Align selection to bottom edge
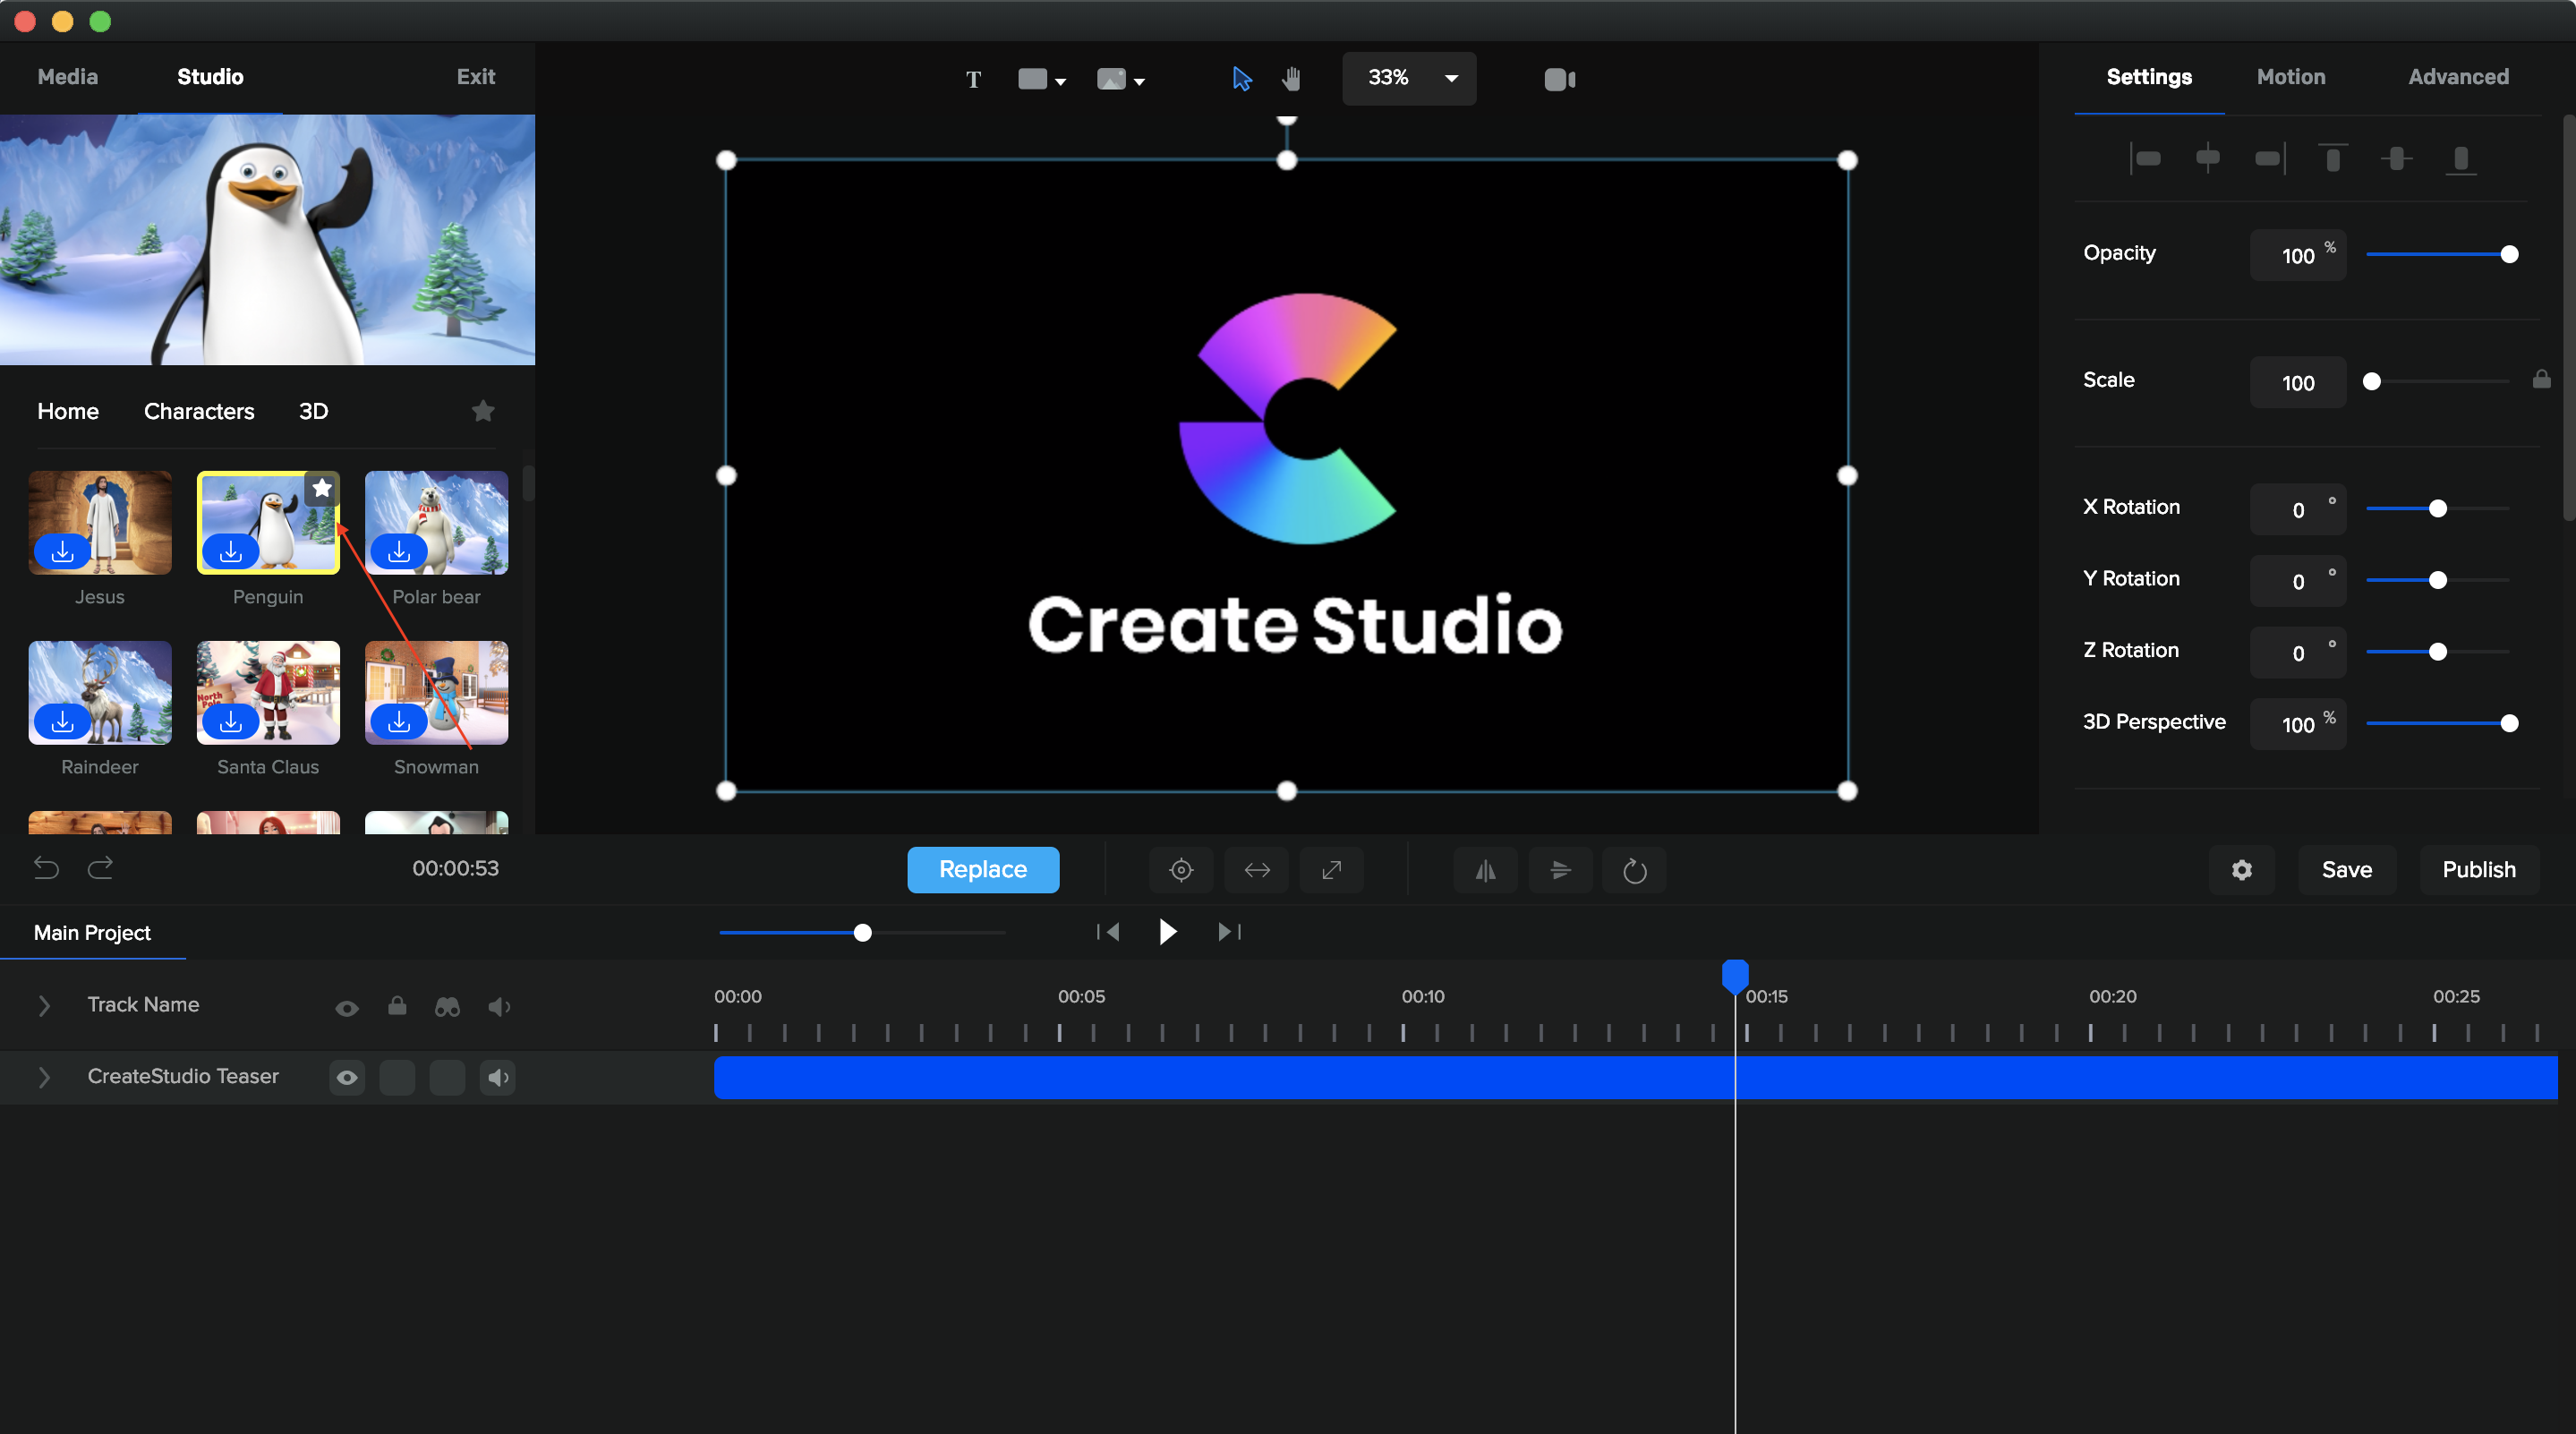 [2460, 158]
